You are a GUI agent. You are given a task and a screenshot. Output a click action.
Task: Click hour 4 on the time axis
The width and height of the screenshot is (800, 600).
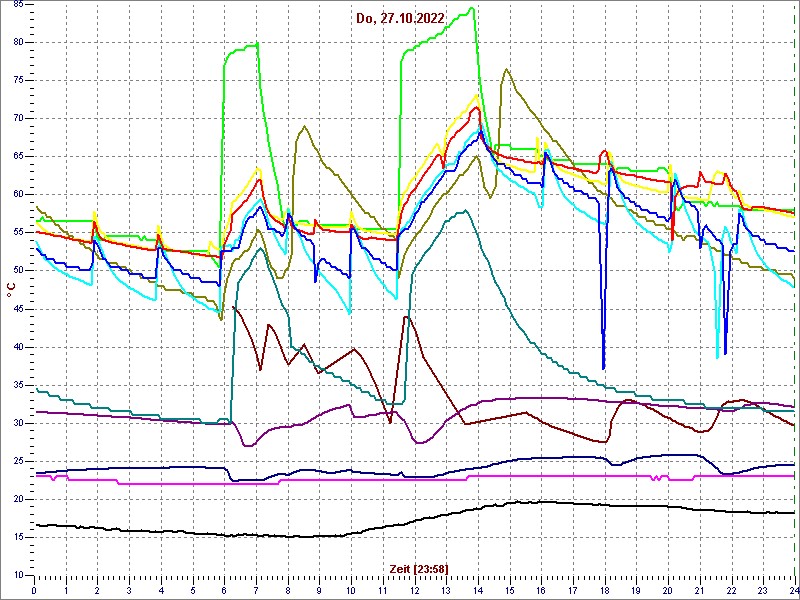(161, 590)
